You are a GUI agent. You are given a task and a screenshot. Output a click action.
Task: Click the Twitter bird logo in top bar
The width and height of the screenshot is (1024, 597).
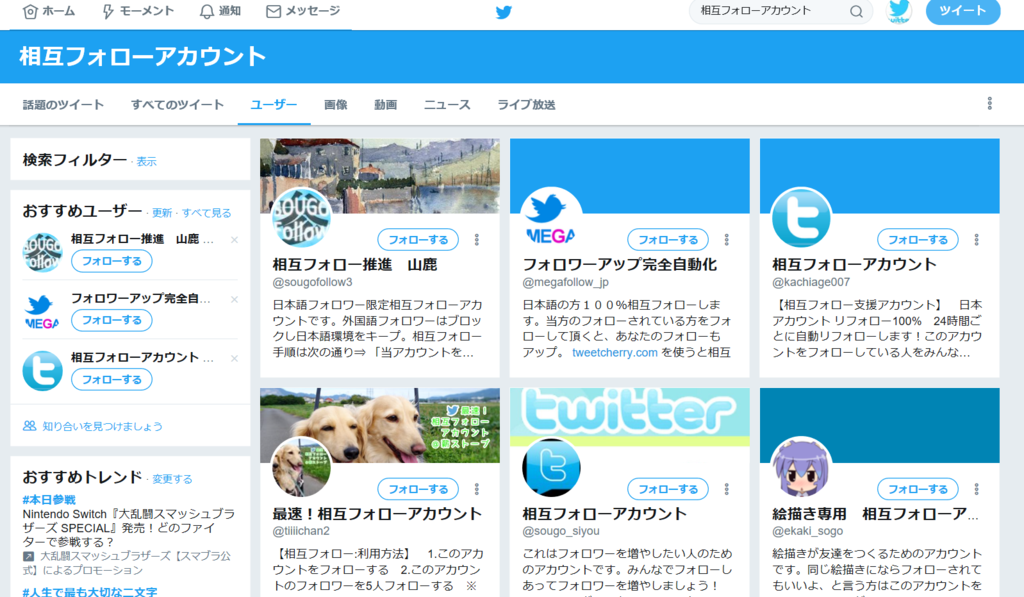504,12
